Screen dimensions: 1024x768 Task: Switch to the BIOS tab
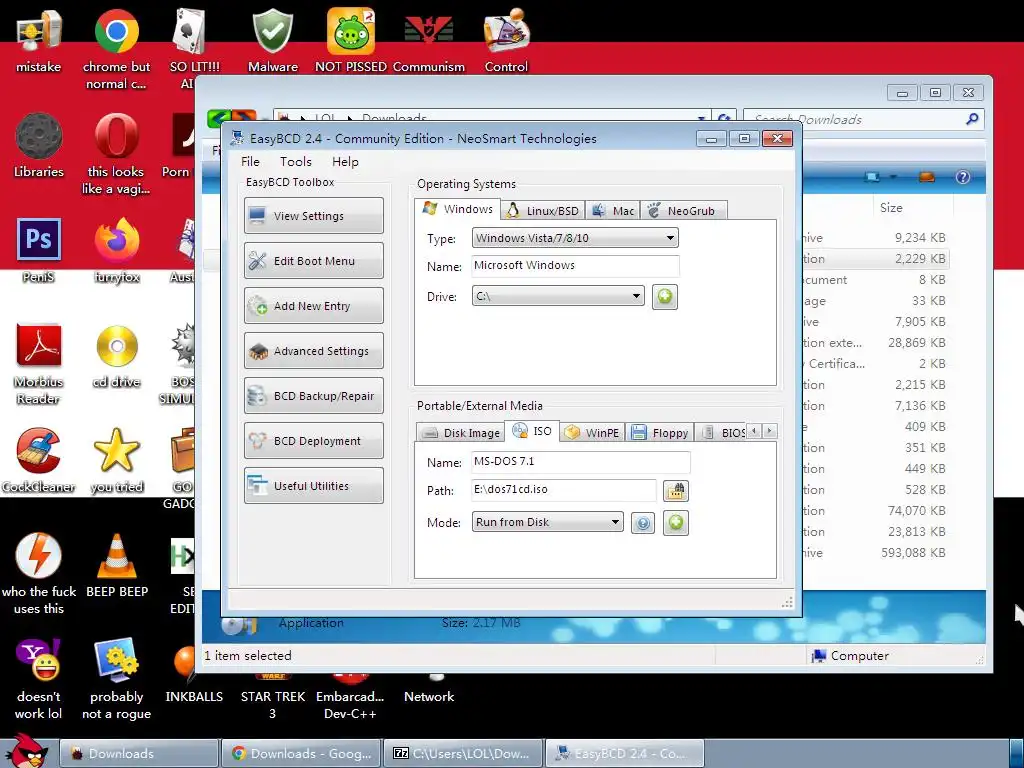pos(722,433)
